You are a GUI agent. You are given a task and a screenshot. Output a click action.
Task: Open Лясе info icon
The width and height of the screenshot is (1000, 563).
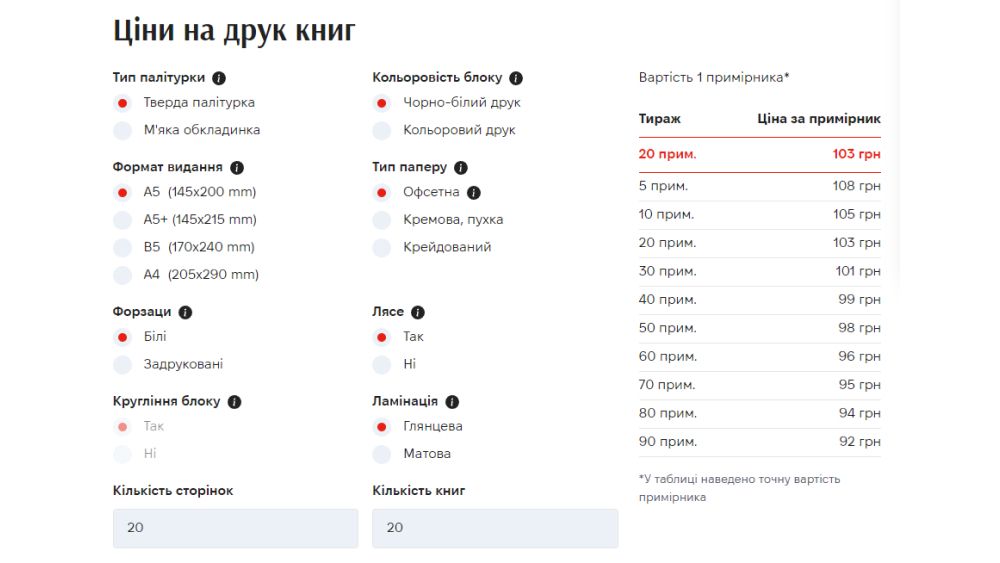(x=418, y=312)
